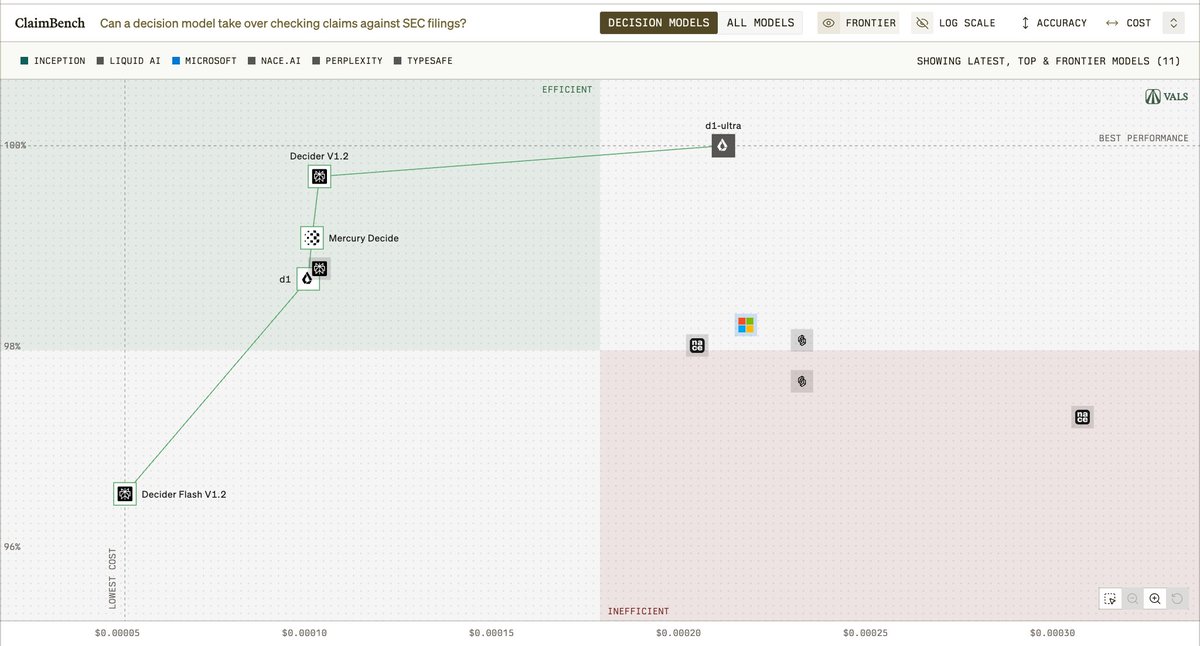
Task: Click the 'Showing latest, top & frontier models (11)' text
Action: (x=1049, y=61)
